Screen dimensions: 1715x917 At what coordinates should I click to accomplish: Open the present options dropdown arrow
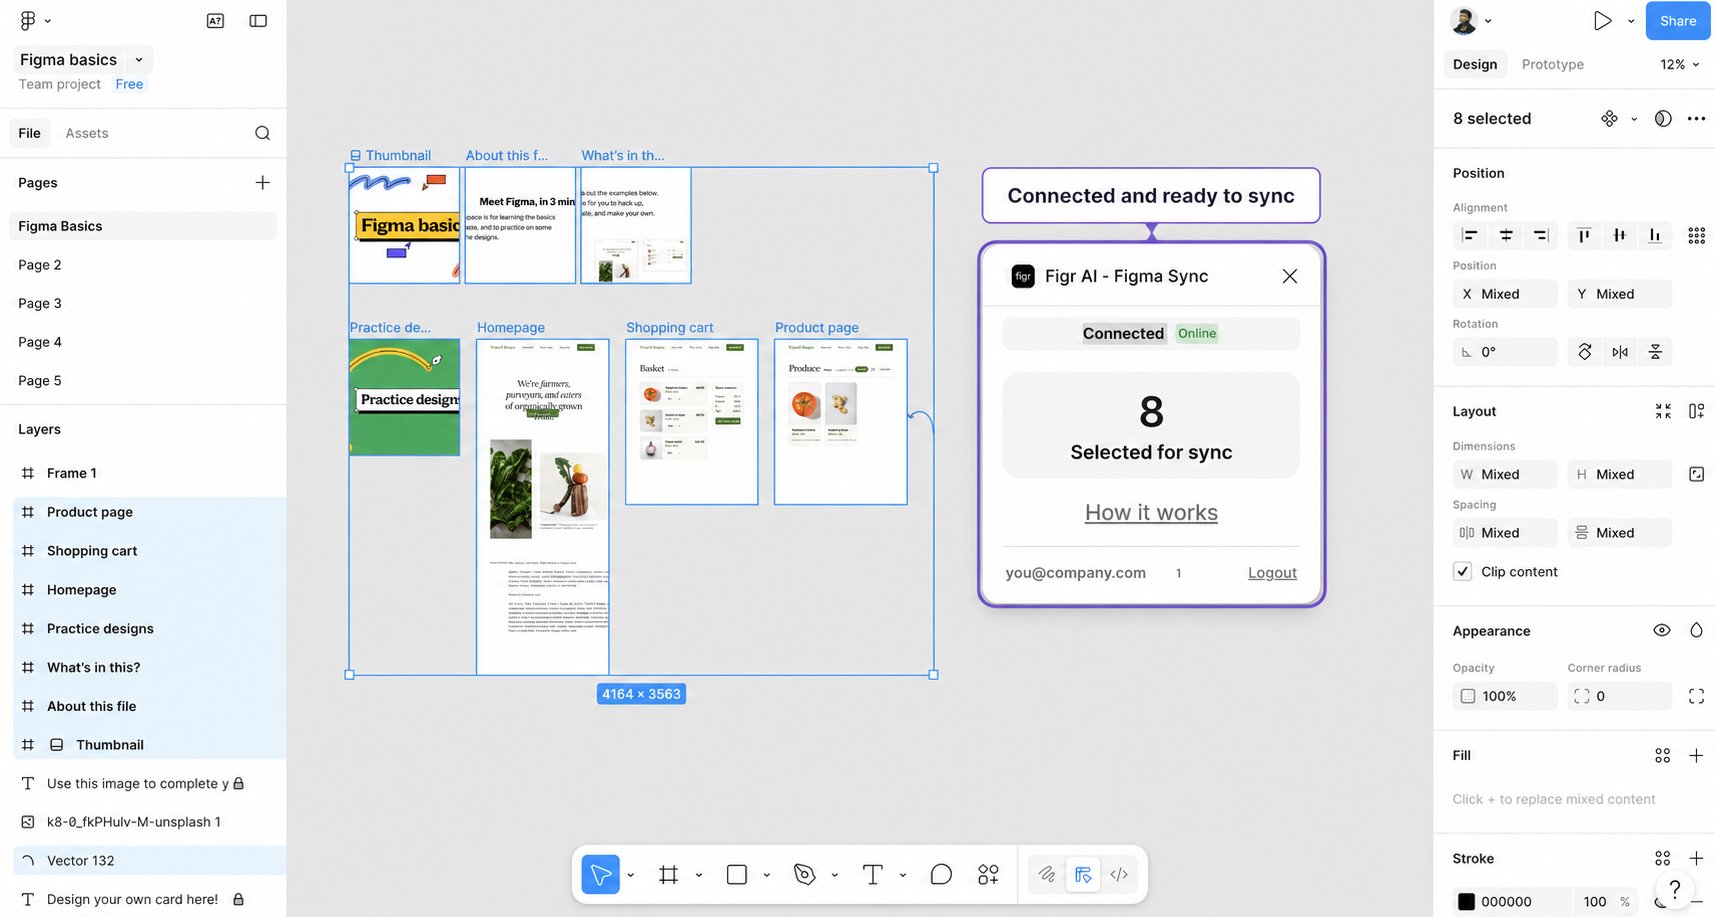coord(1631,21)
